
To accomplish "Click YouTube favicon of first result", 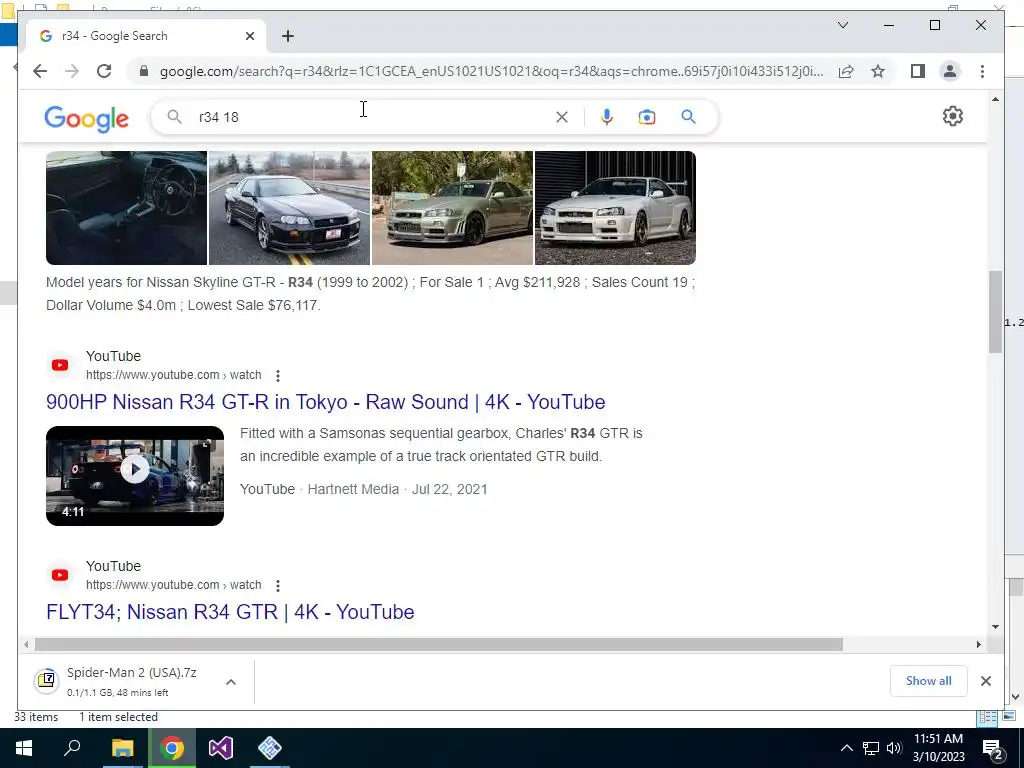I will coord(59,365).
